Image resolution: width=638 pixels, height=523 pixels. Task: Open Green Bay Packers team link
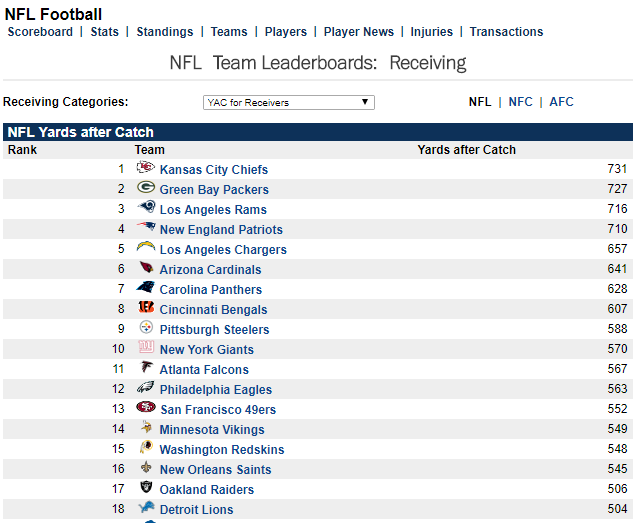tap(214, 190)
